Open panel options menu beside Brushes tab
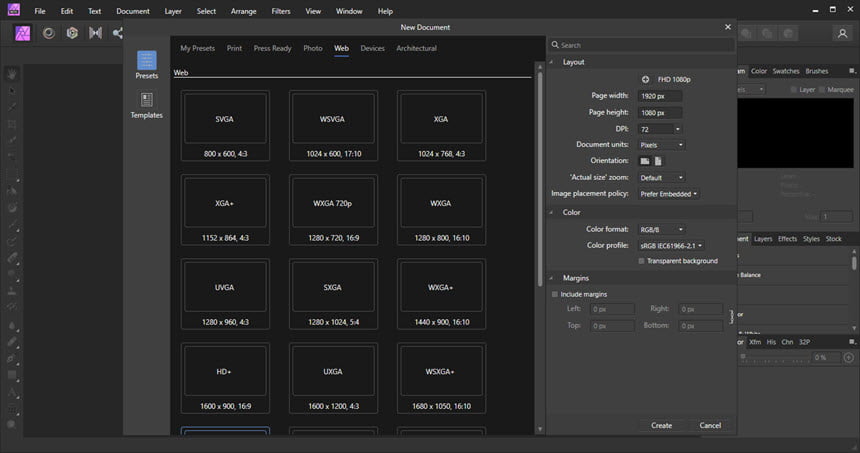The width and height of the screenshot is (860, 453). 852,71
